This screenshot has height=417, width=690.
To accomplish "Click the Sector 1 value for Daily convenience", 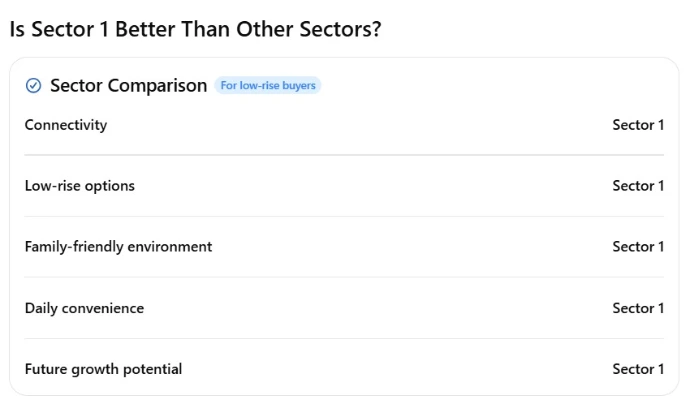I will pyautogui.click(x=638, y=308).
